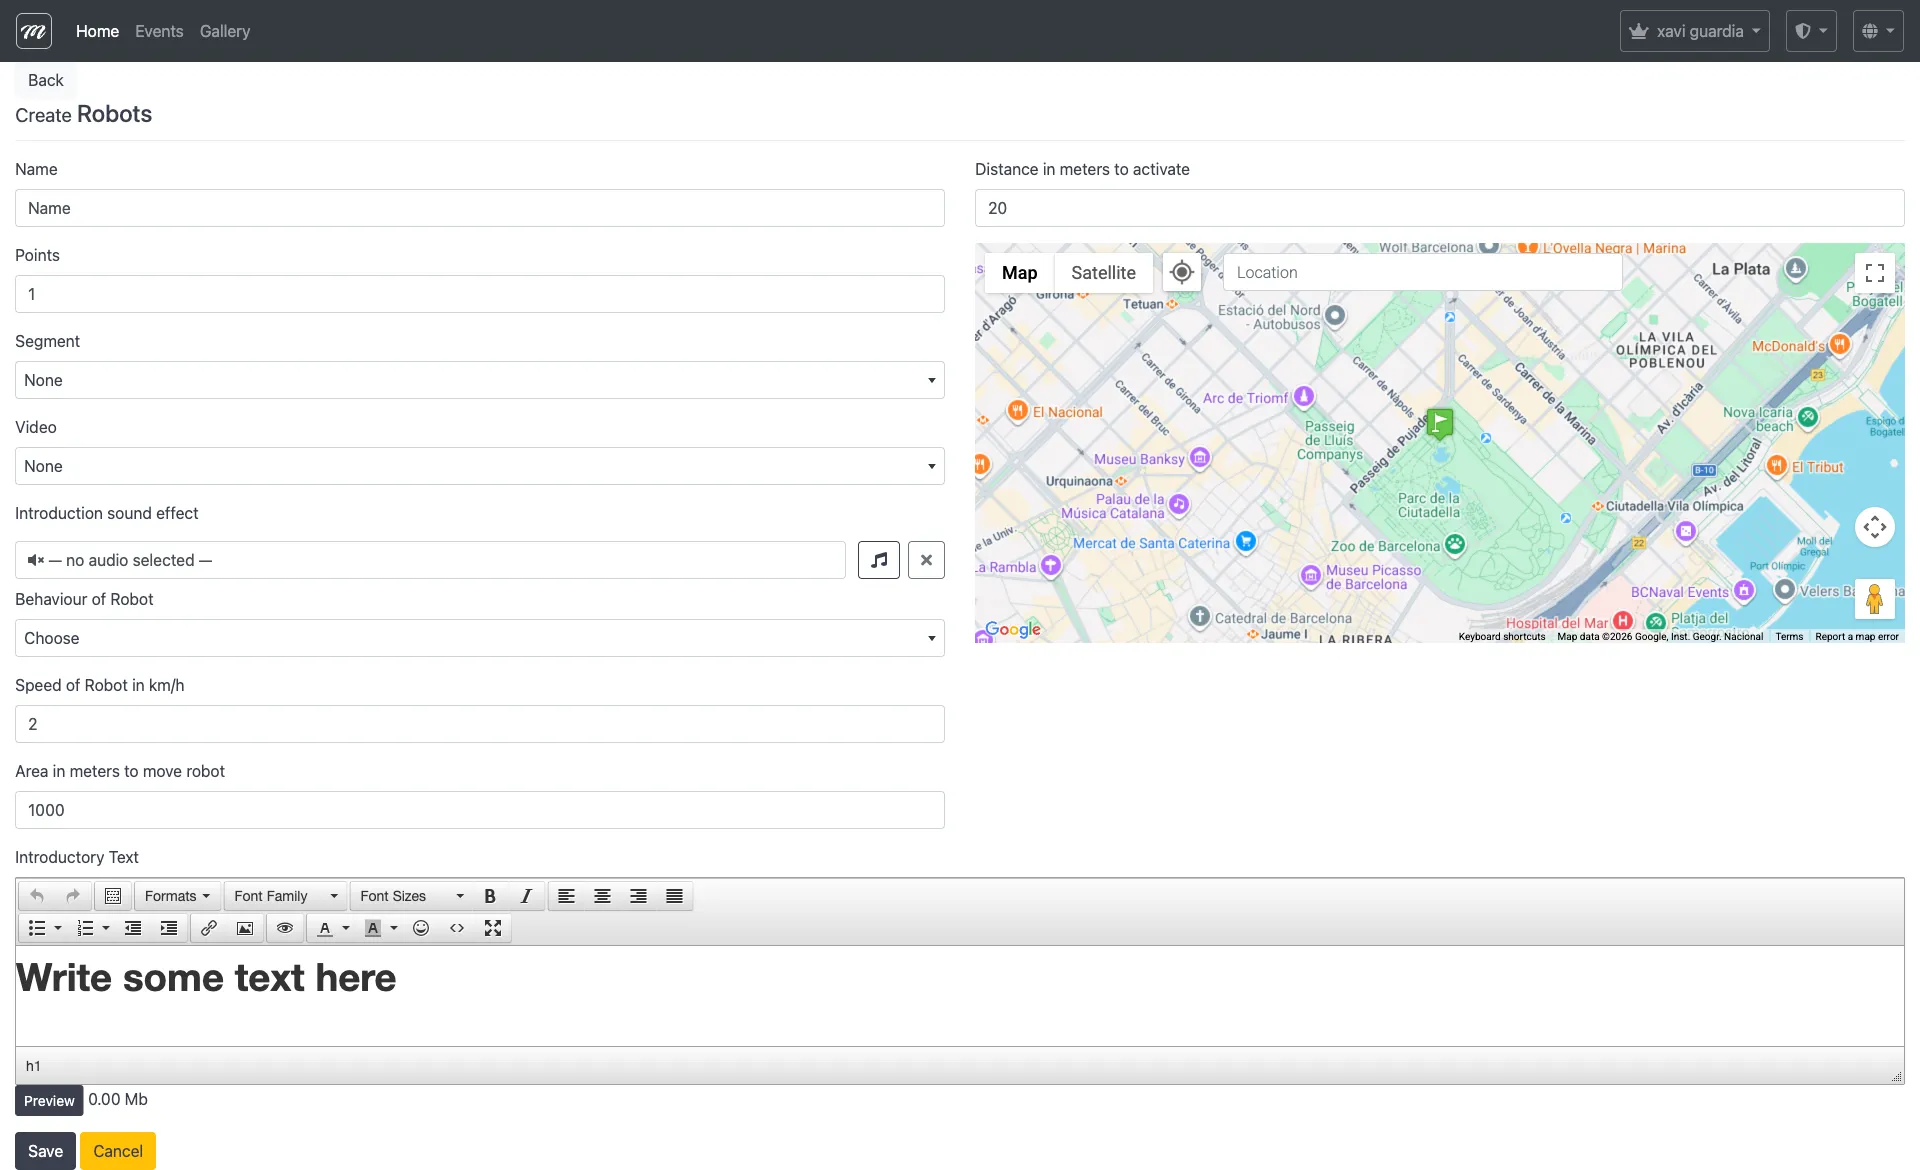The image size is (1920, 1170).
Task: Open the Behaviour of Robot dropdown
Action: click(x=480, y=638)
